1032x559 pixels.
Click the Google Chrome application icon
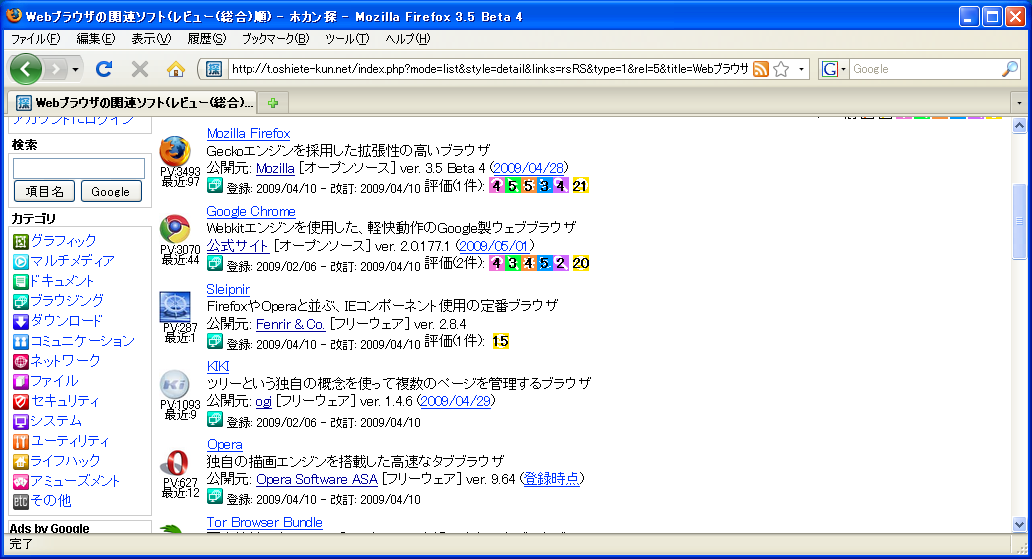point(175,229)
